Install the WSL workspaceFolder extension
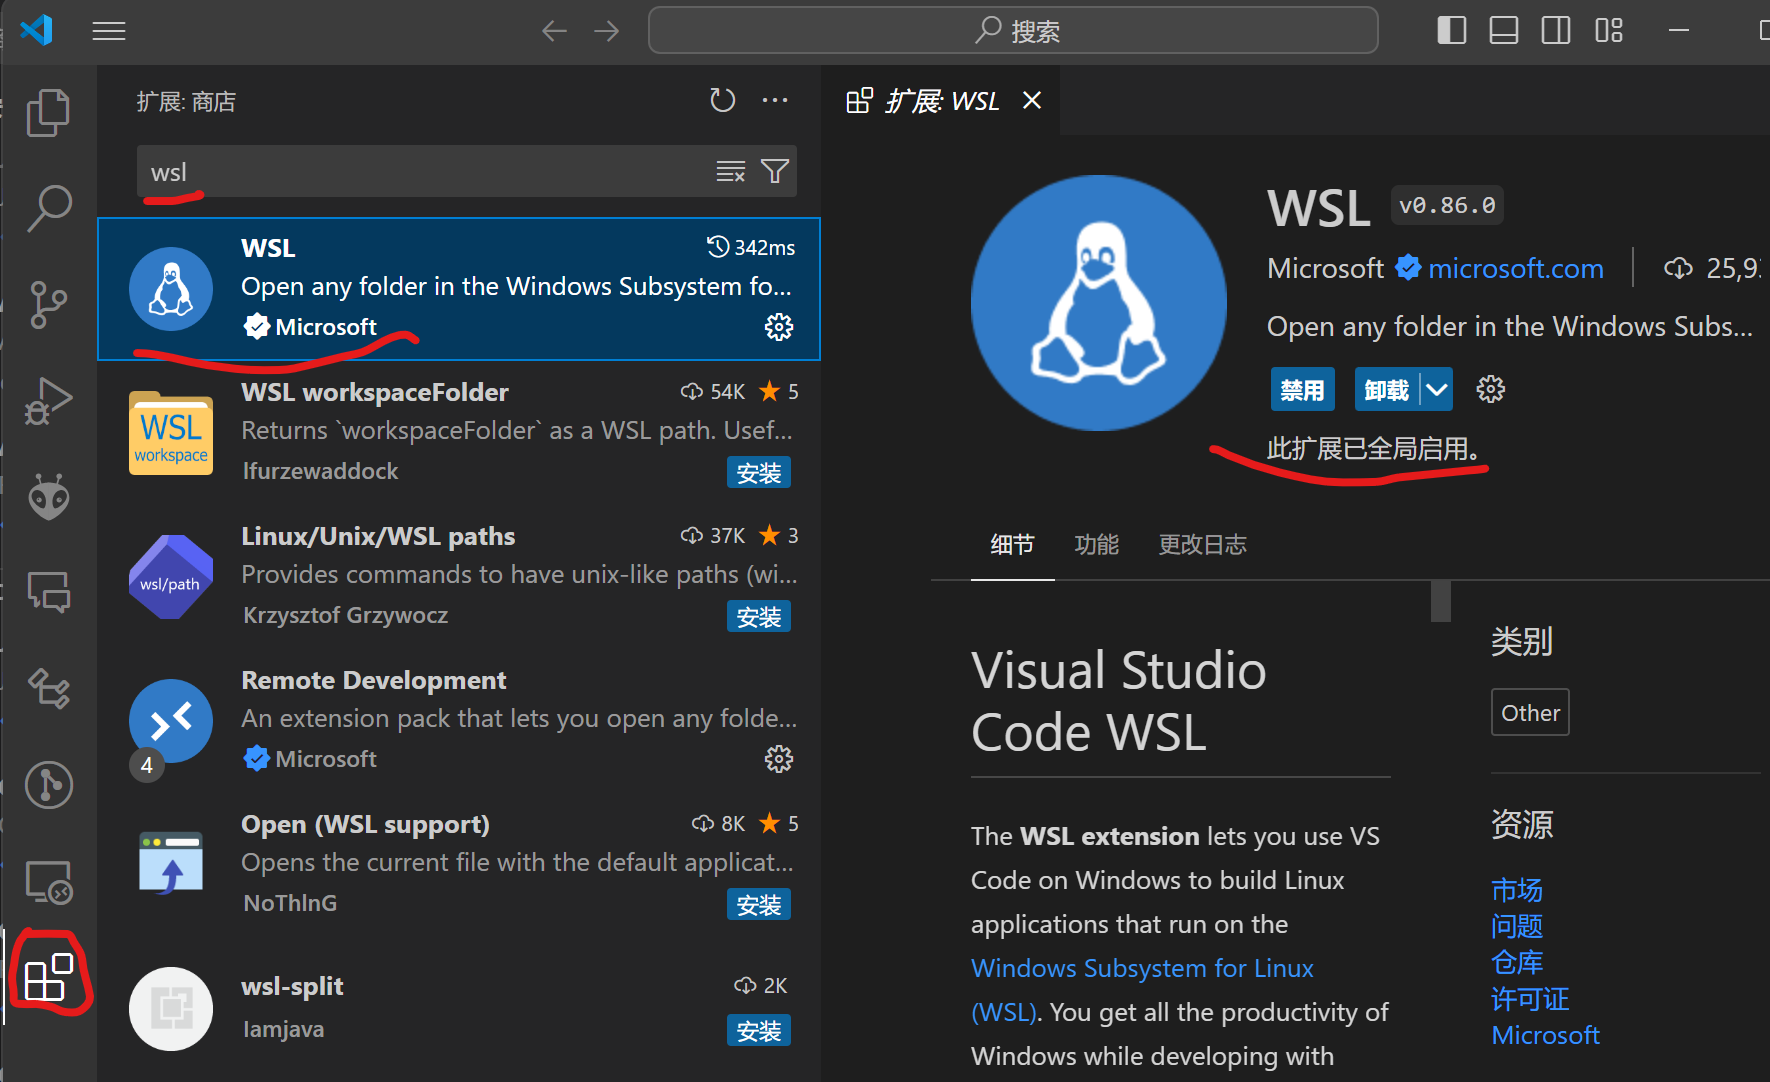The height and width of the screenshot is (1082, 1770). pyautogui.click(x=758, y=473)
